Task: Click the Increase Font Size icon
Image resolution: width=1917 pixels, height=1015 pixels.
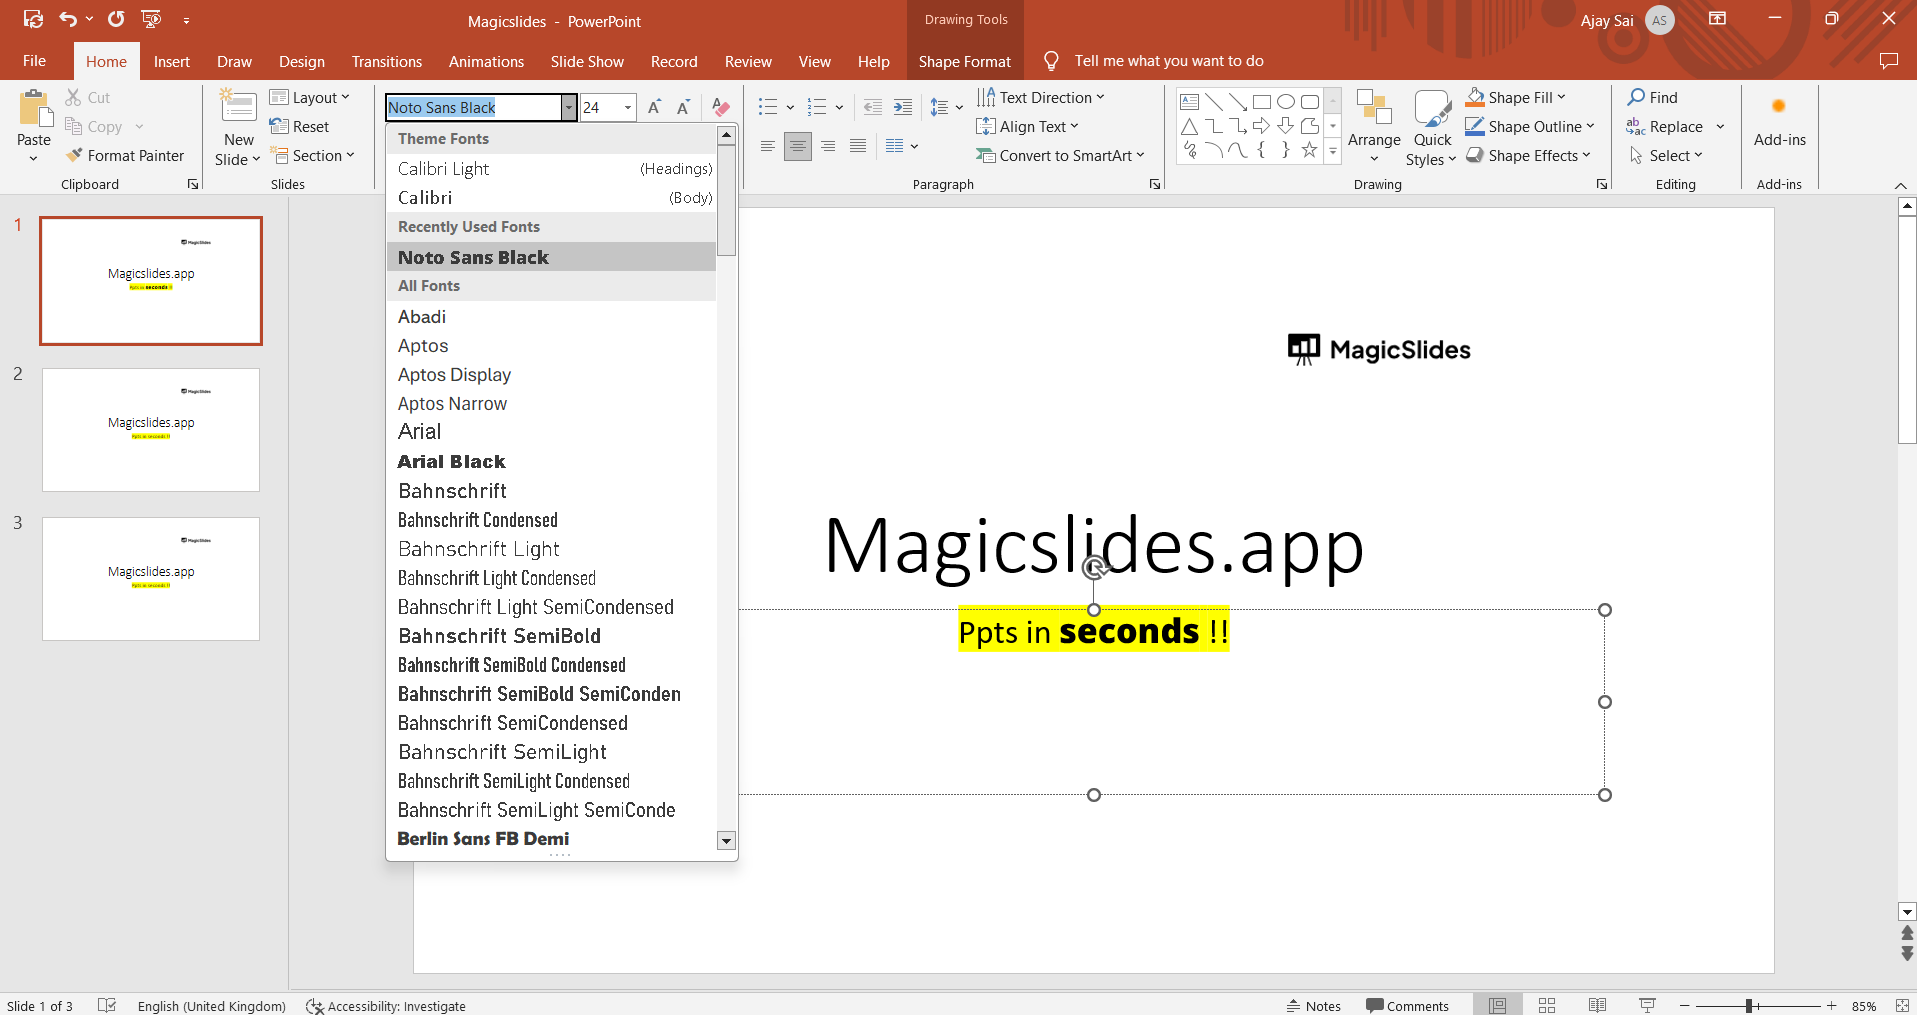Action: pyautogui.click(x=654, y=108)
